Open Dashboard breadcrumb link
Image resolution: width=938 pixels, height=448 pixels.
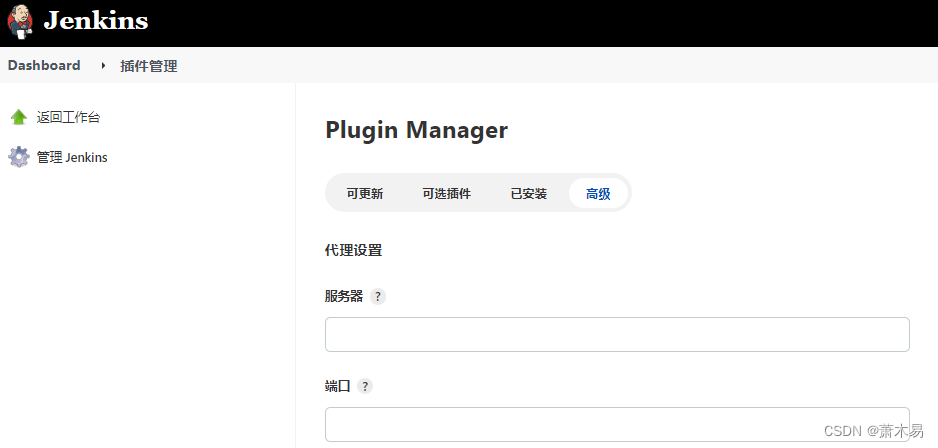coord(44,65)
